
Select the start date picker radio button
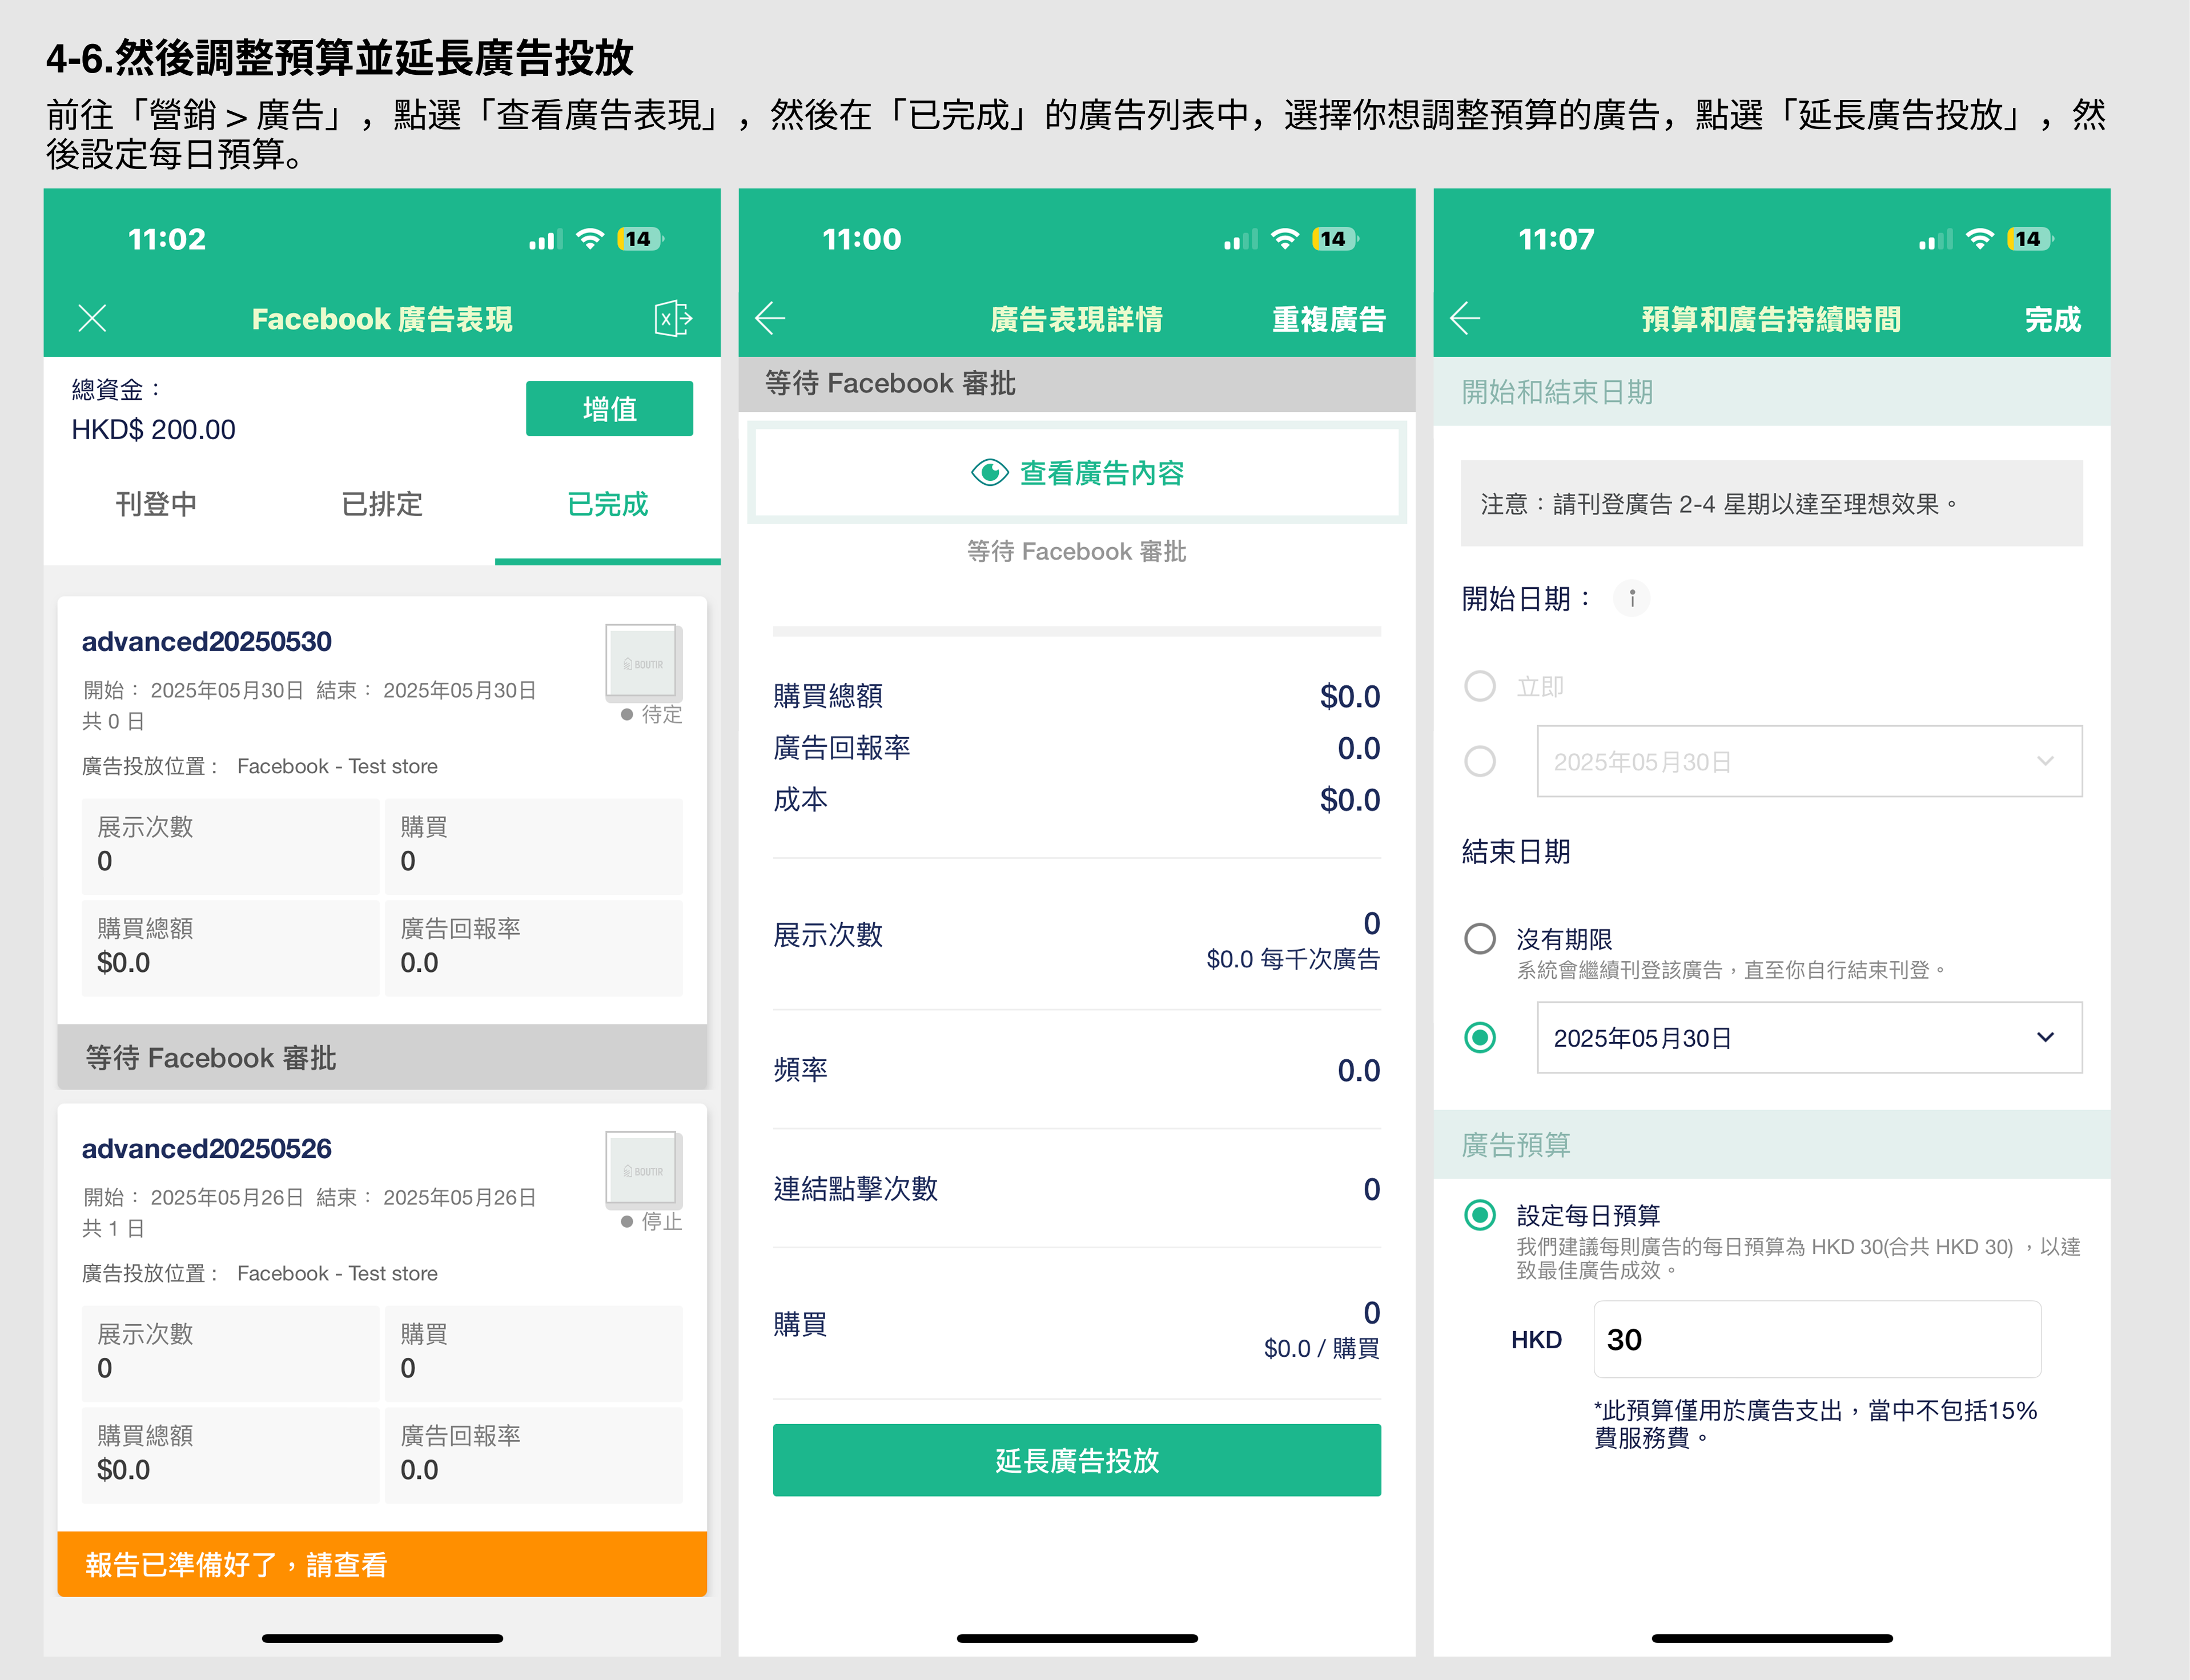coord(1480,761)
